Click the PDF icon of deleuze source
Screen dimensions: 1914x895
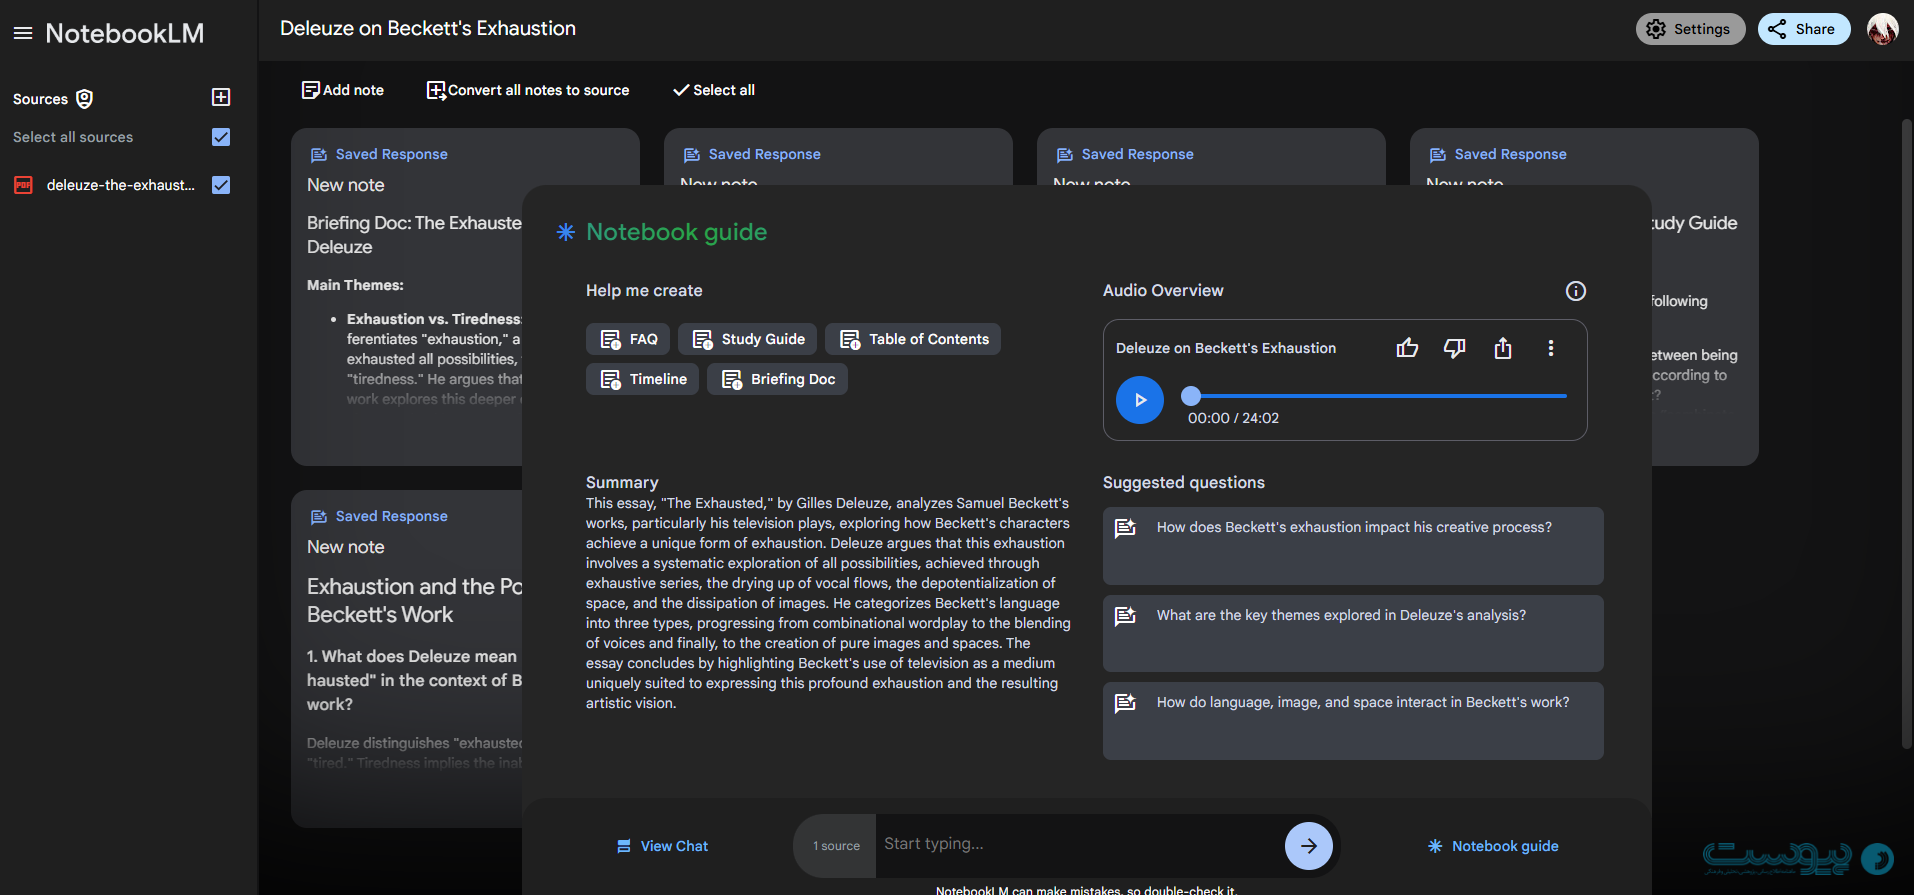click(x=23, y=185)
